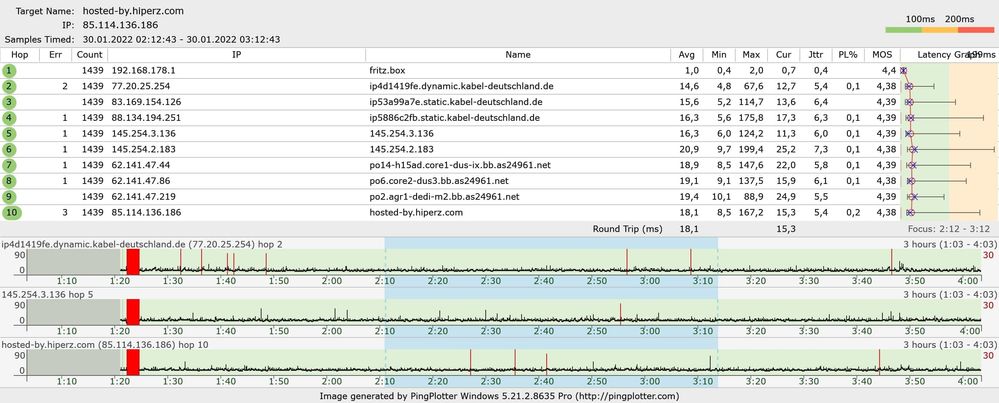Click the Focus: 2:12 - 3:12 label

click(950, 229)
